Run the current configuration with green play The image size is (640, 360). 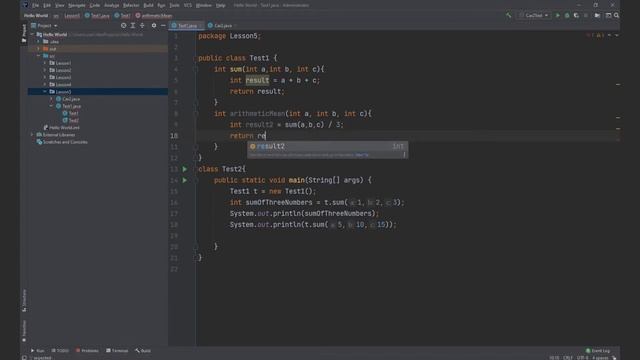(558, 16)
